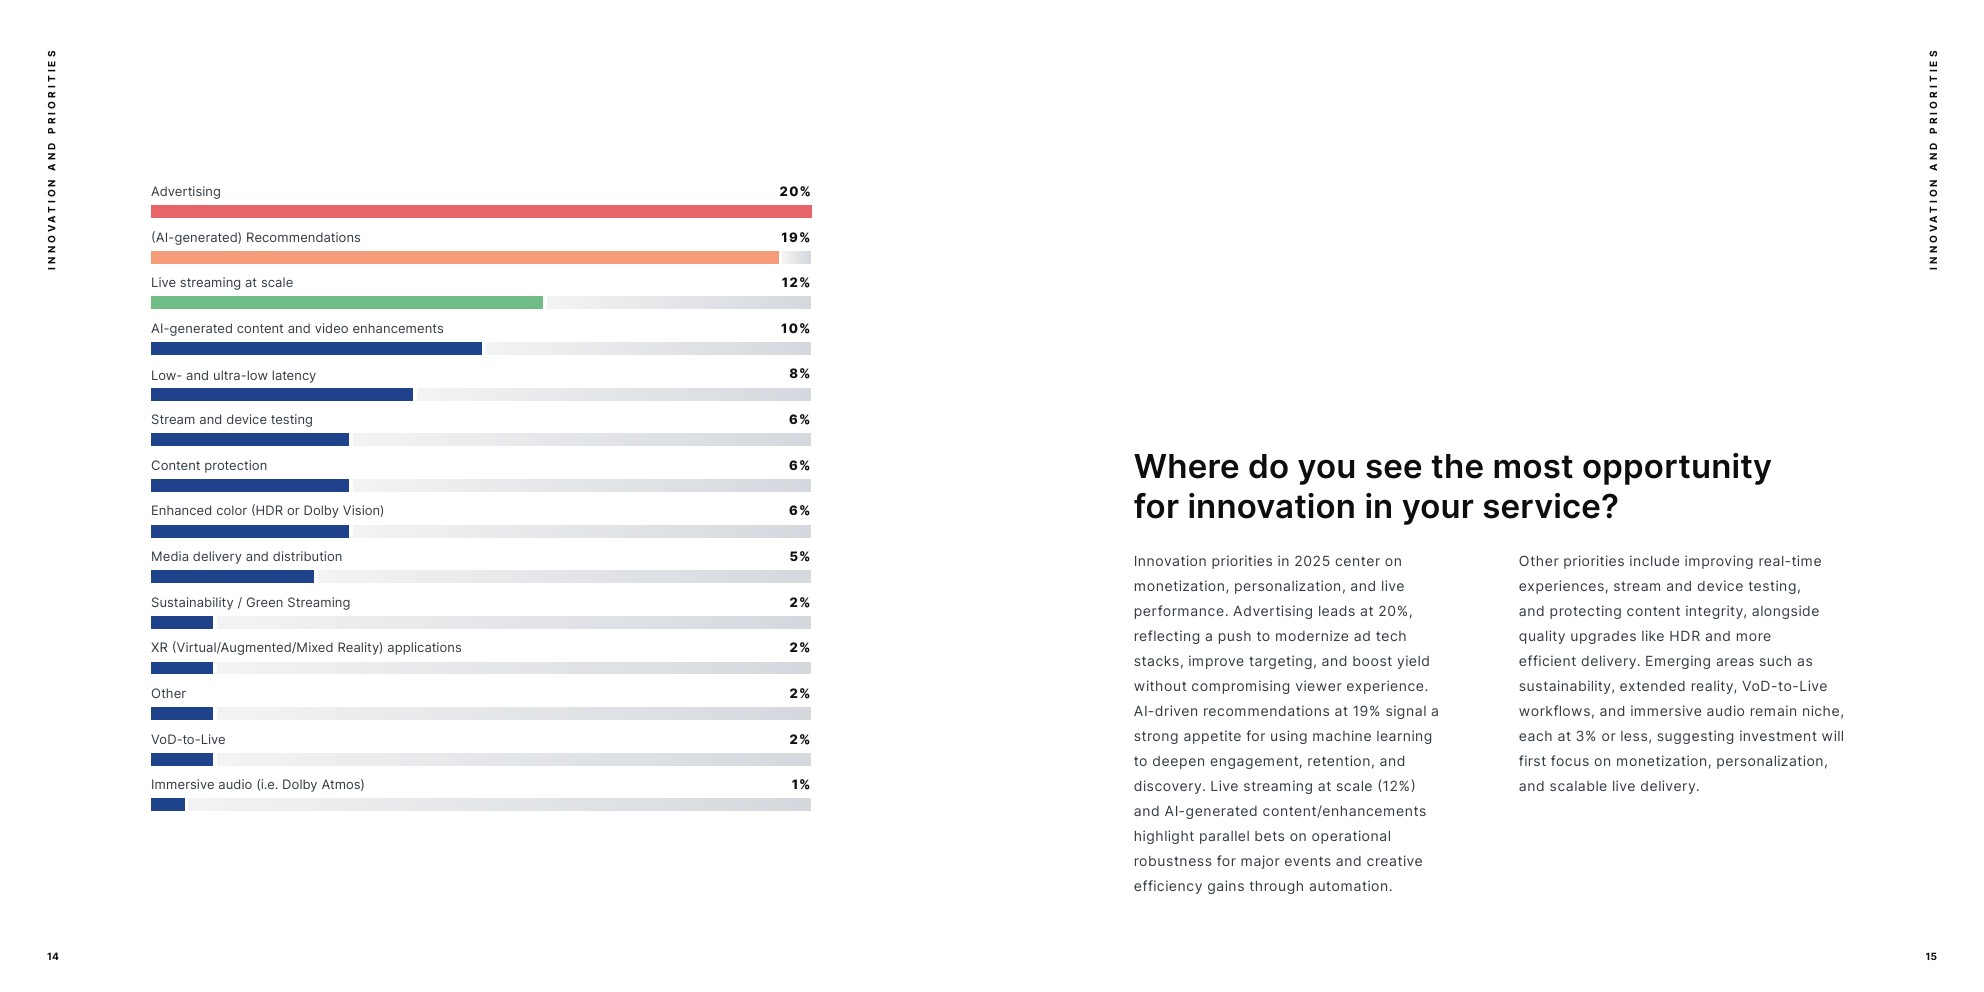Click the Media delivery and distribution bar
The image size is (1984, 992).
[x=232, y=577]
